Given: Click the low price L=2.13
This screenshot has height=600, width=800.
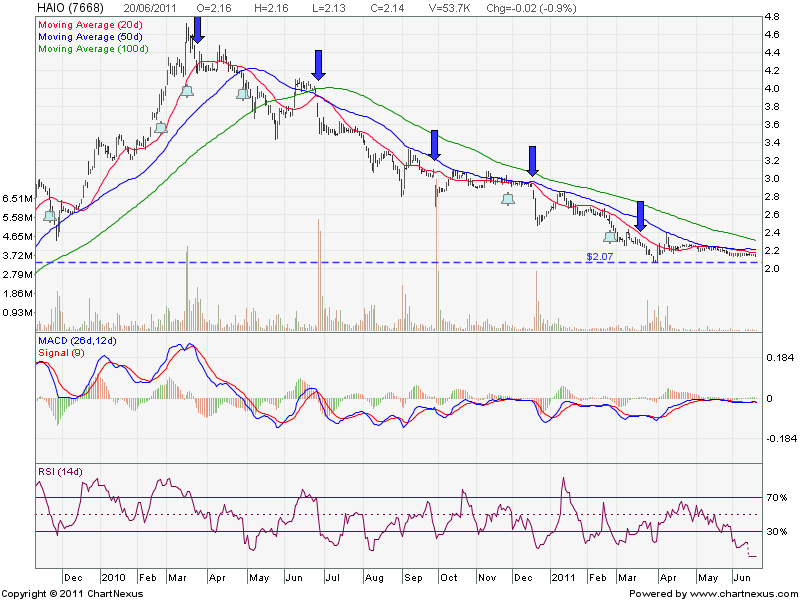Looking at the screenshot, I should [x=328, y=8].
